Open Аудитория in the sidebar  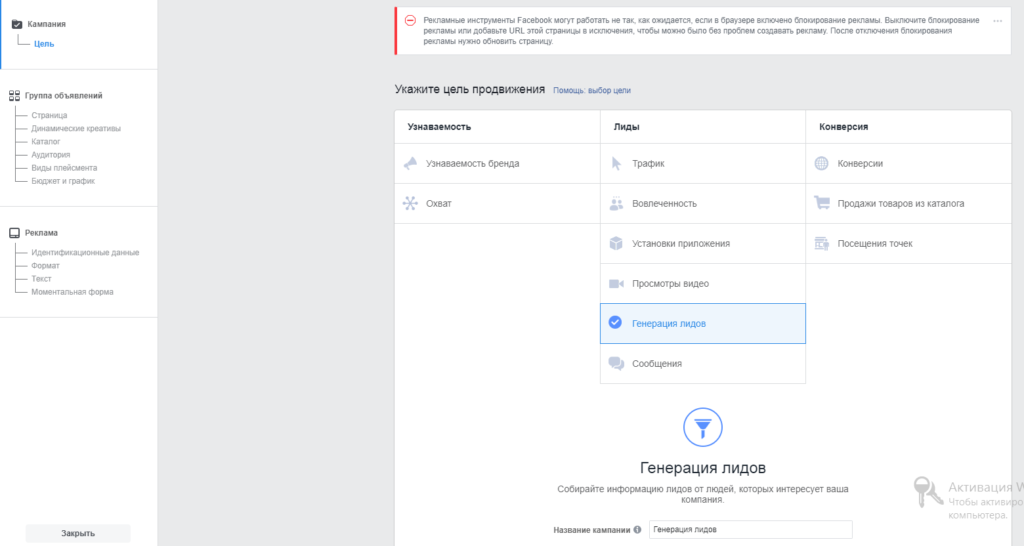[x=50, y=155]
